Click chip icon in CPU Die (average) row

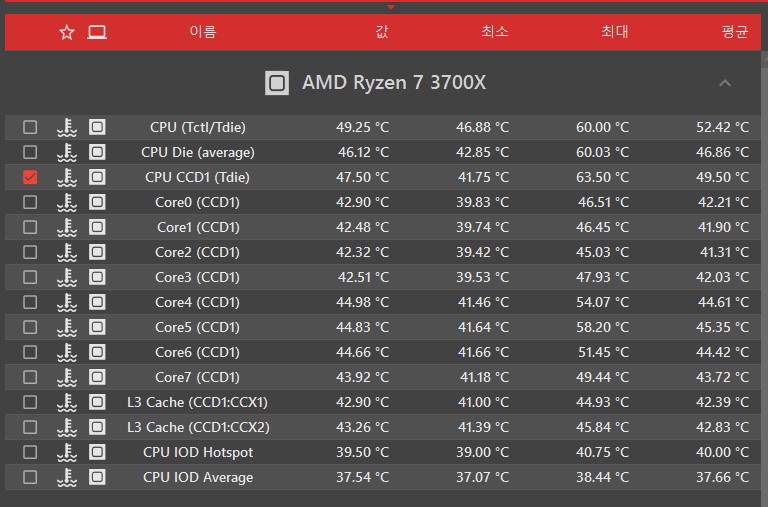pyautogui.click(x=97, y=152)
